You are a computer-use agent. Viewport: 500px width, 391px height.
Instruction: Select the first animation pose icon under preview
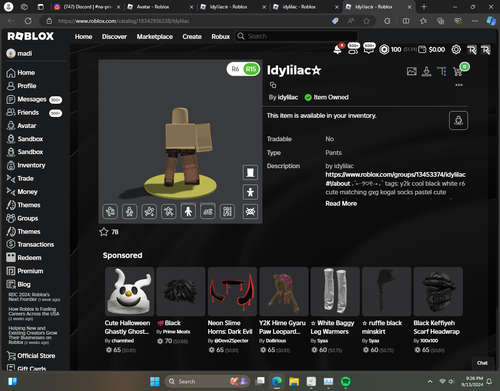110,211
